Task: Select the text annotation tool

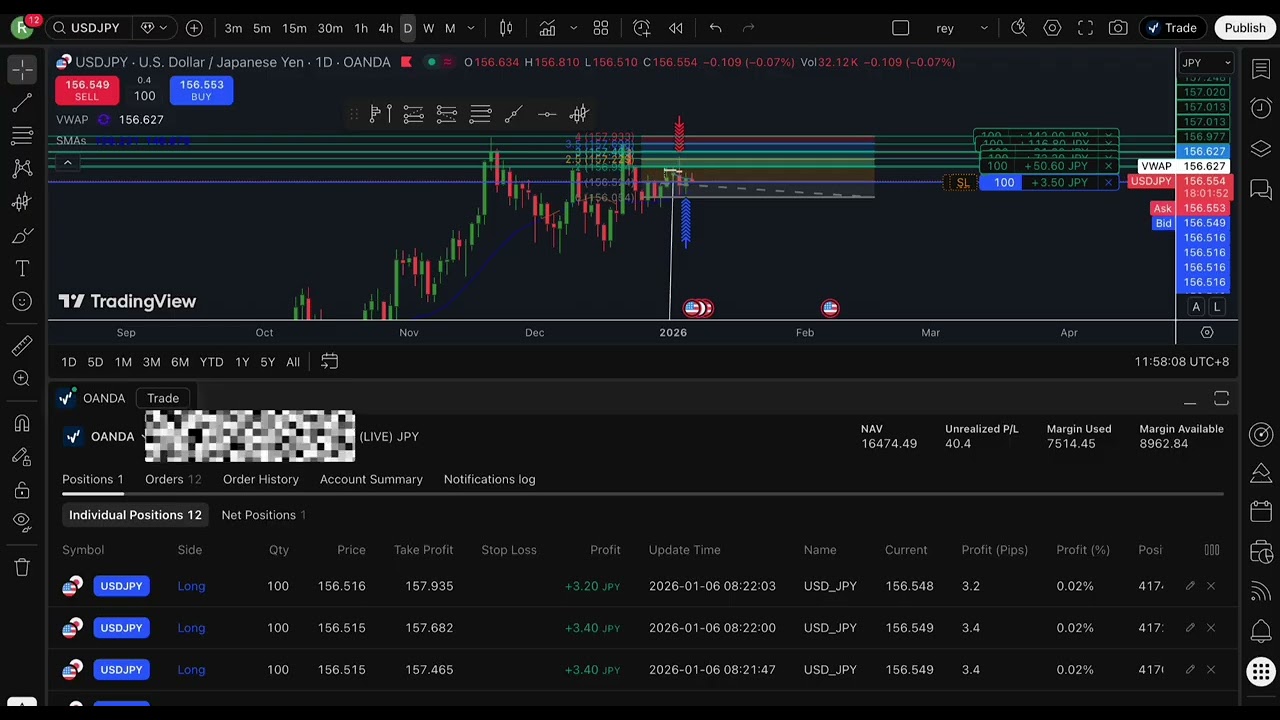Action: (x=22, y=269)
